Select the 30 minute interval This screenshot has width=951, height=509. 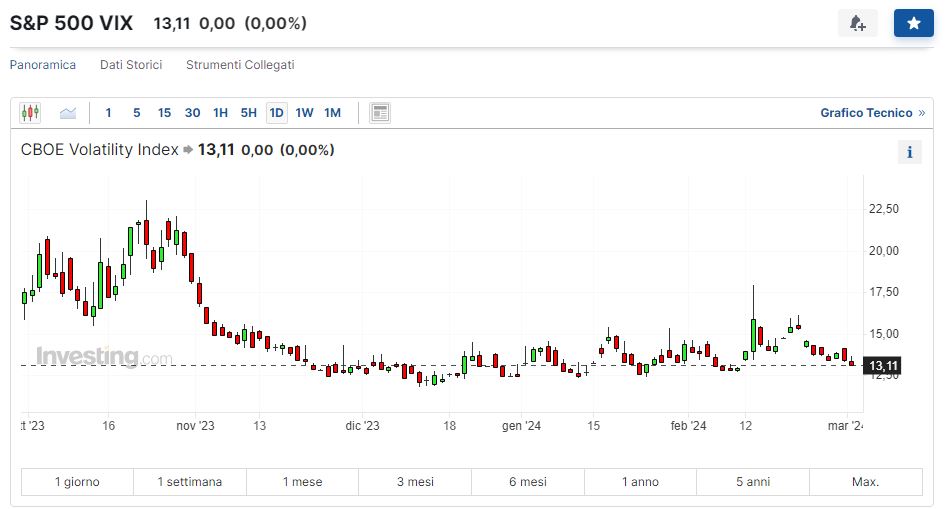click(192, 113)
